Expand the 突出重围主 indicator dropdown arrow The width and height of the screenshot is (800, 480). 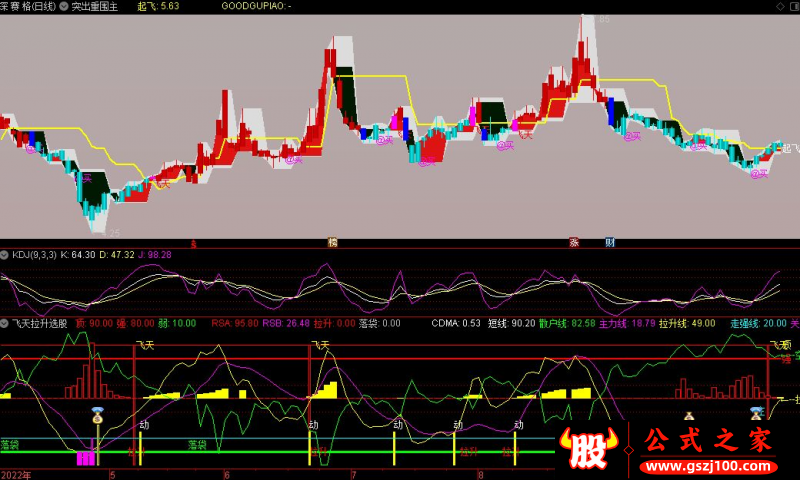[x=65, y=6]
